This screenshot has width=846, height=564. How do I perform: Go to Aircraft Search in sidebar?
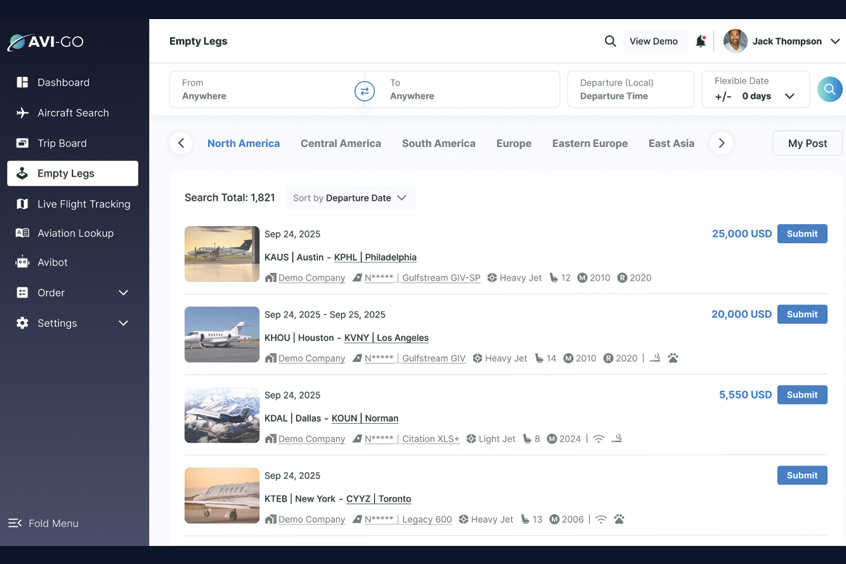click(73, 113)
